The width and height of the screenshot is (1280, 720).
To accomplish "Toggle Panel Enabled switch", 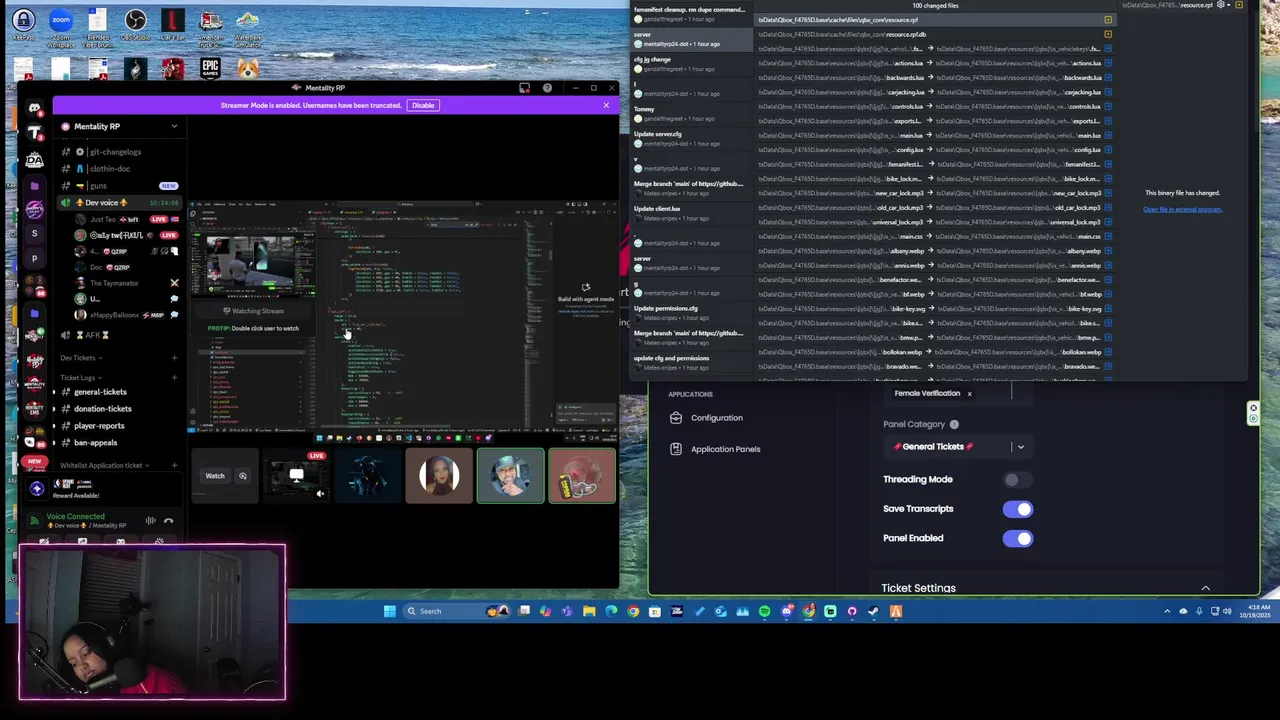I will 1017,538.
